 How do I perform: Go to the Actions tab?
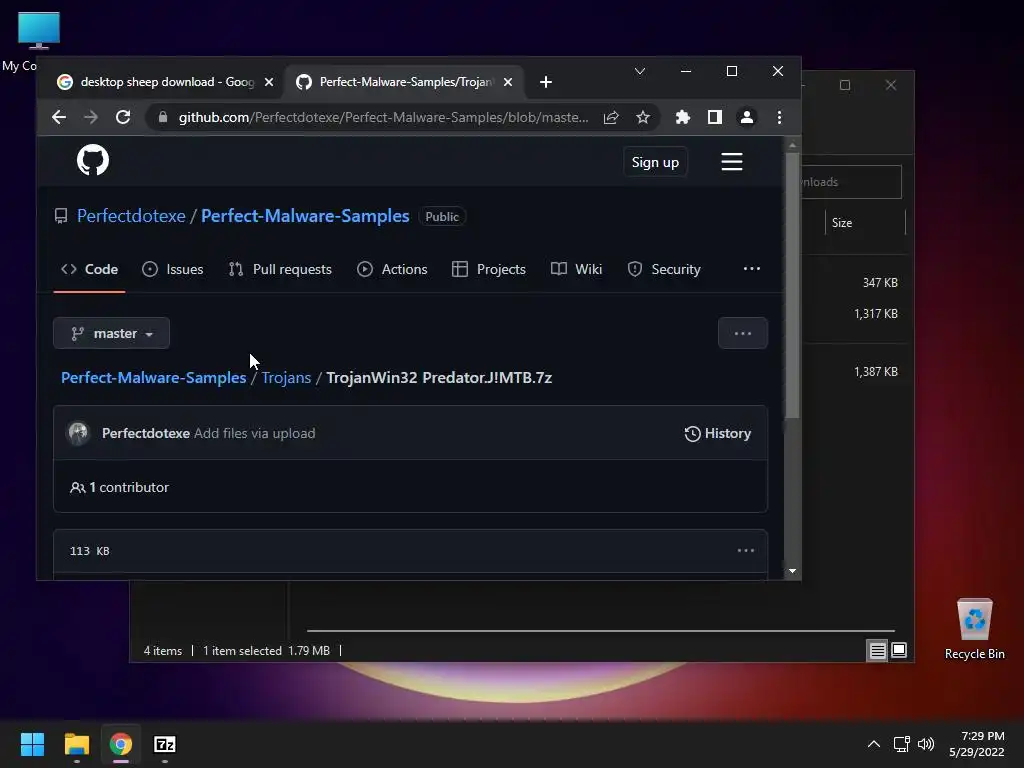pos(392,269)
